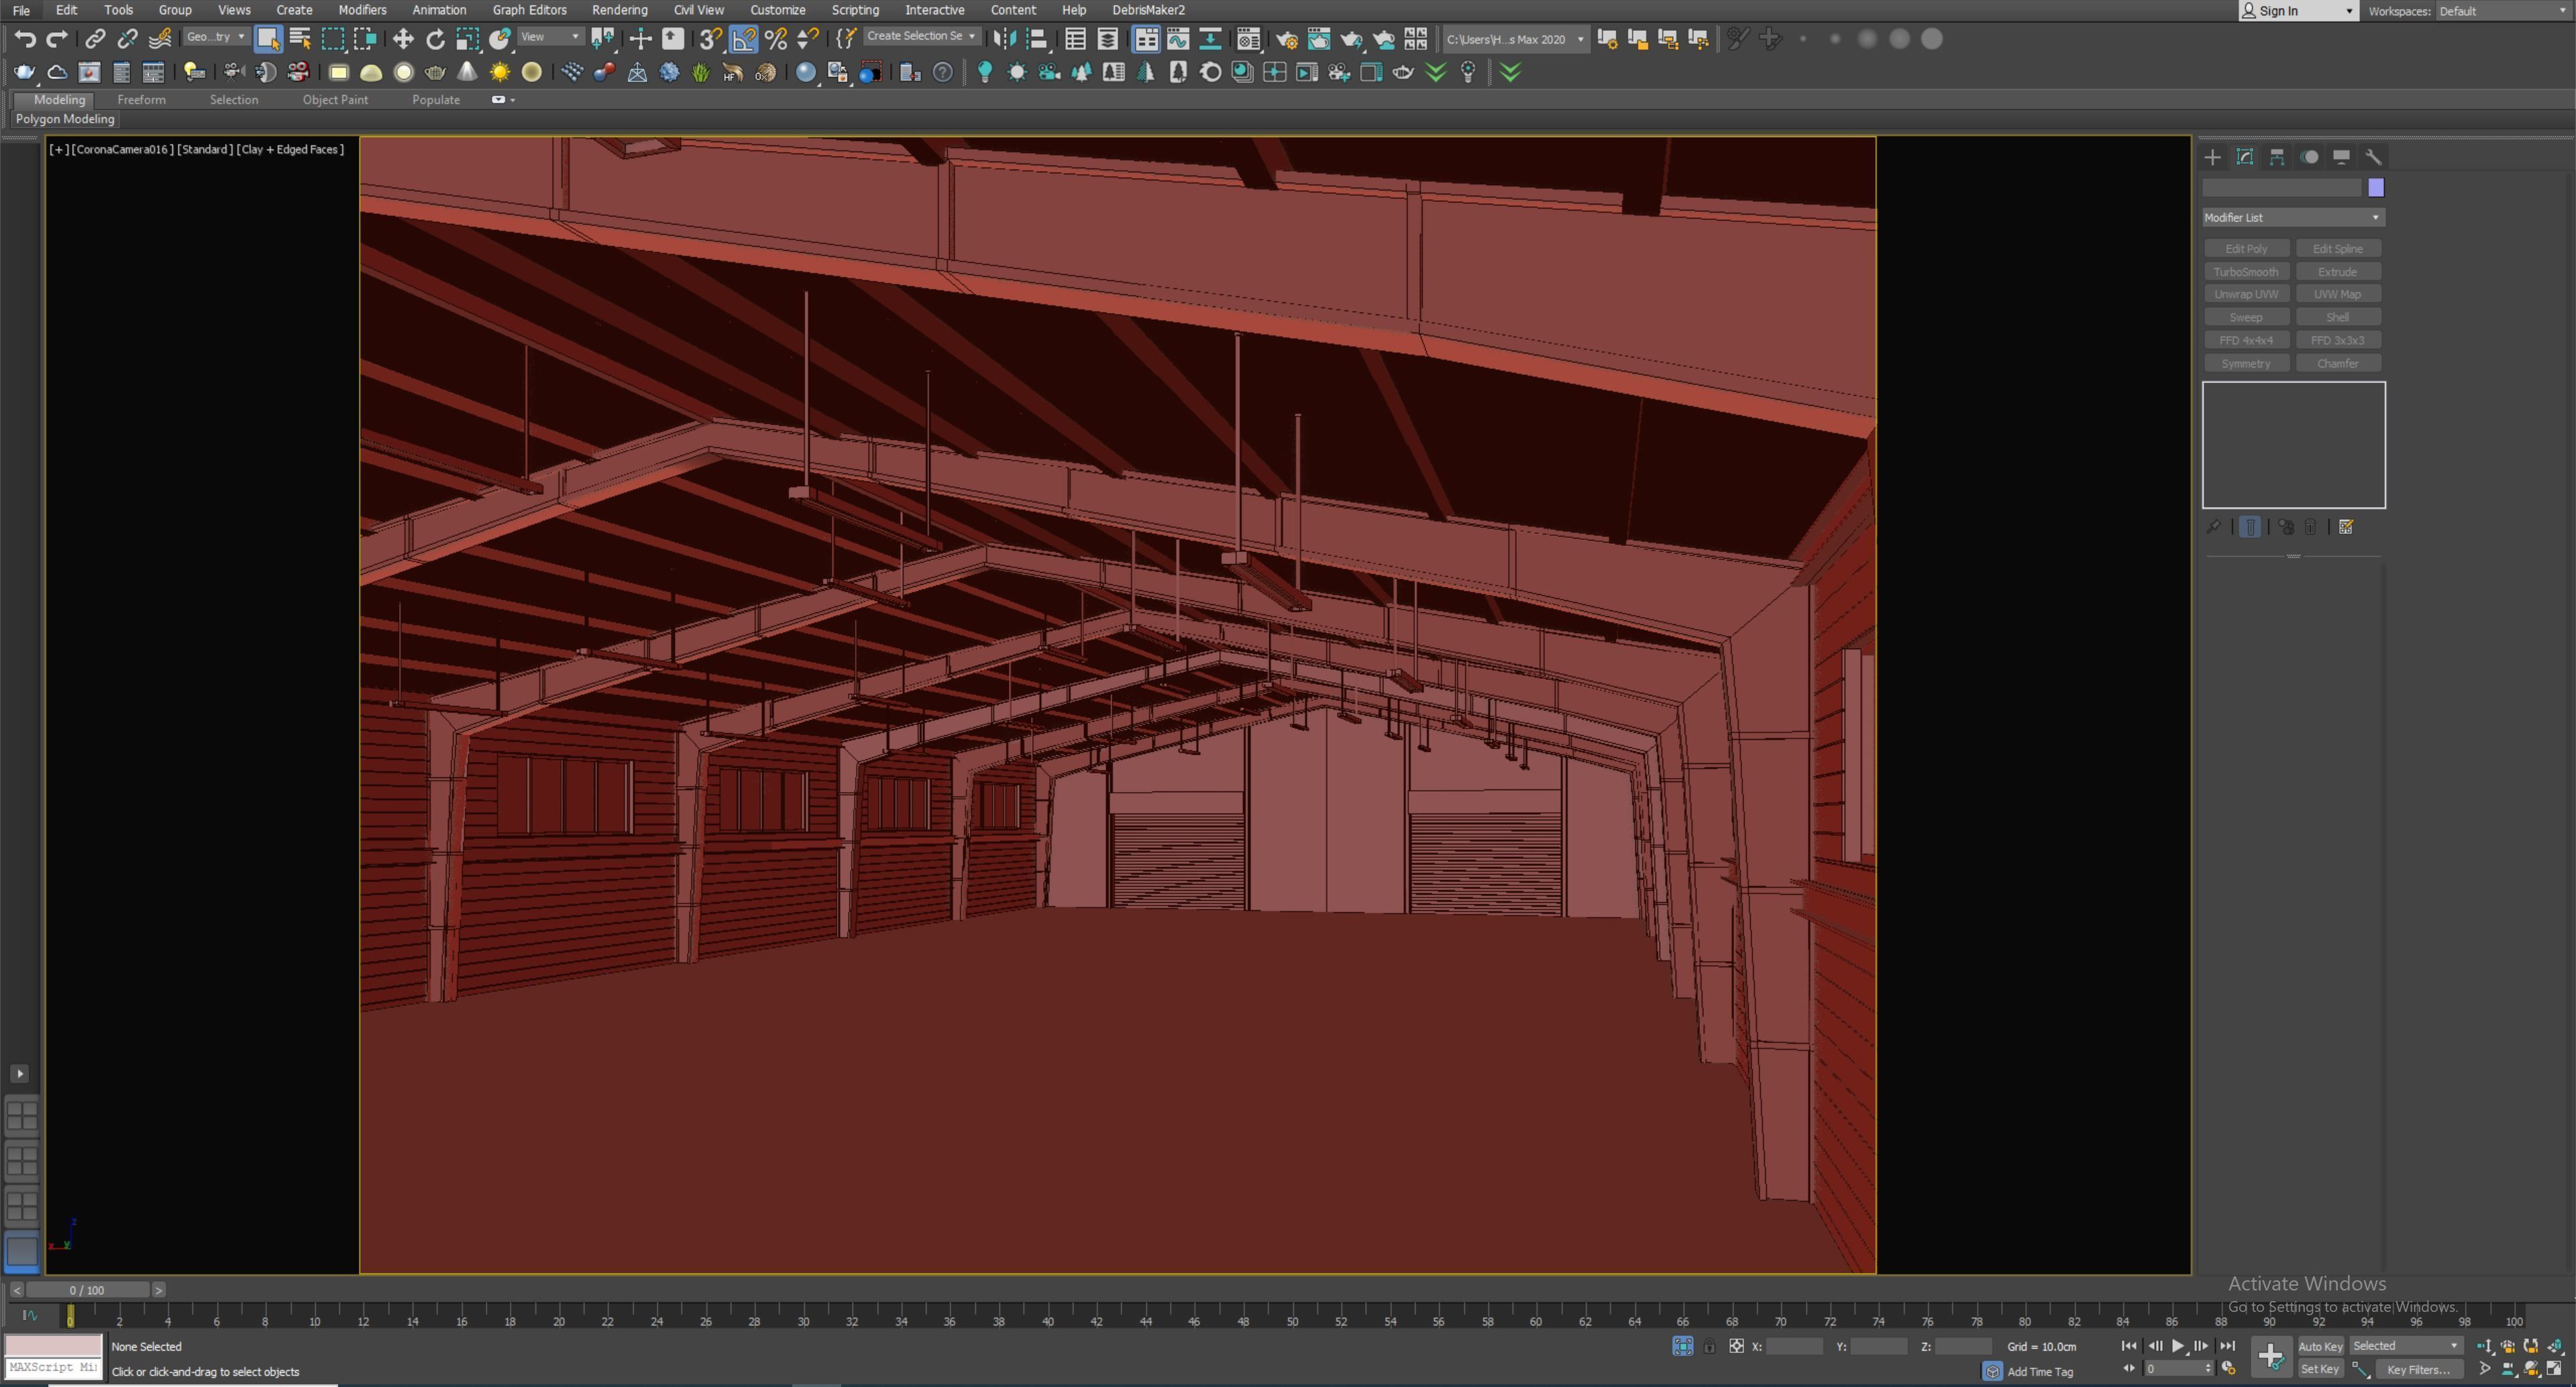Screen dimensions: 2576x1387
Task: Open the Utilities wrench tab
Action: click(x=2373, y=157)
